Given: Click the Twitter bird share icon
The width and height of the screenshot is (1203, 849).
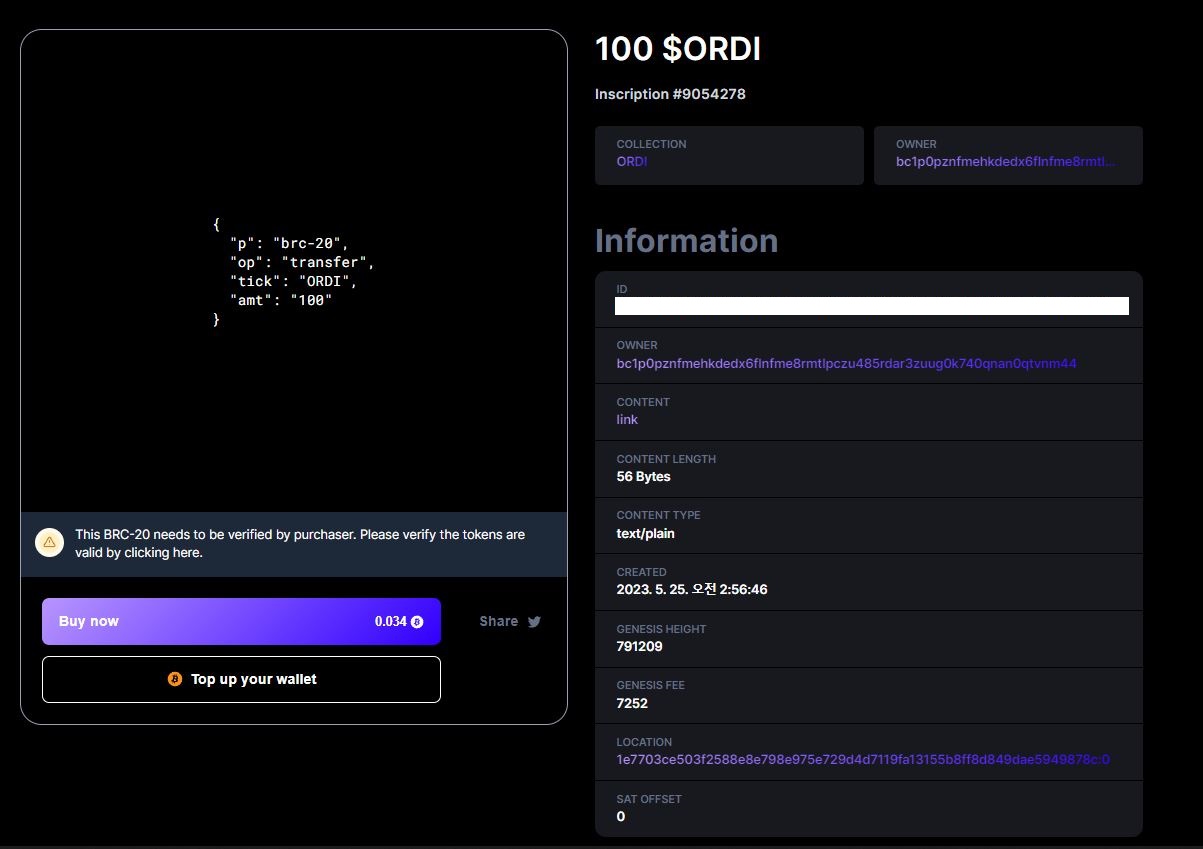Looking at the screenshot, I should tap(534, 621).
